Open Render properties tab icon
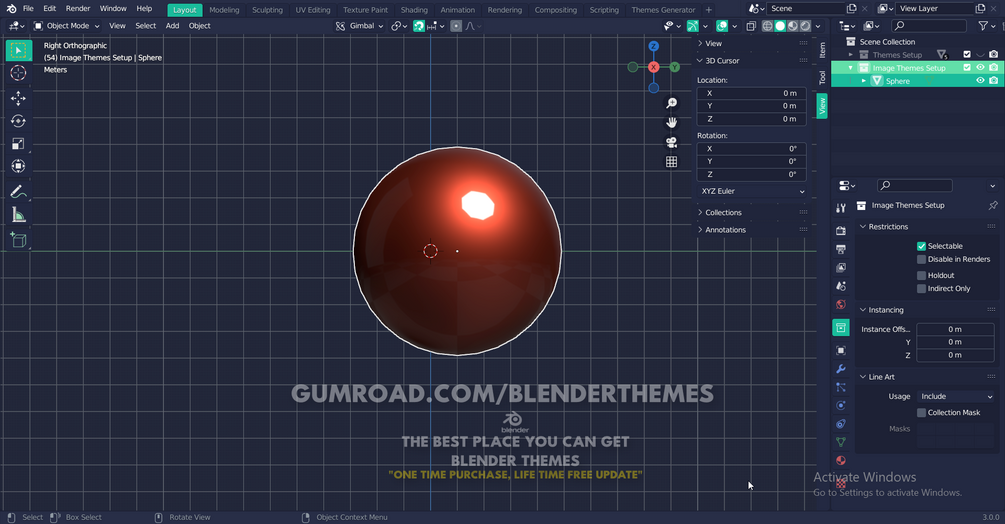The image size is (1005, 524). coord(841,231)
